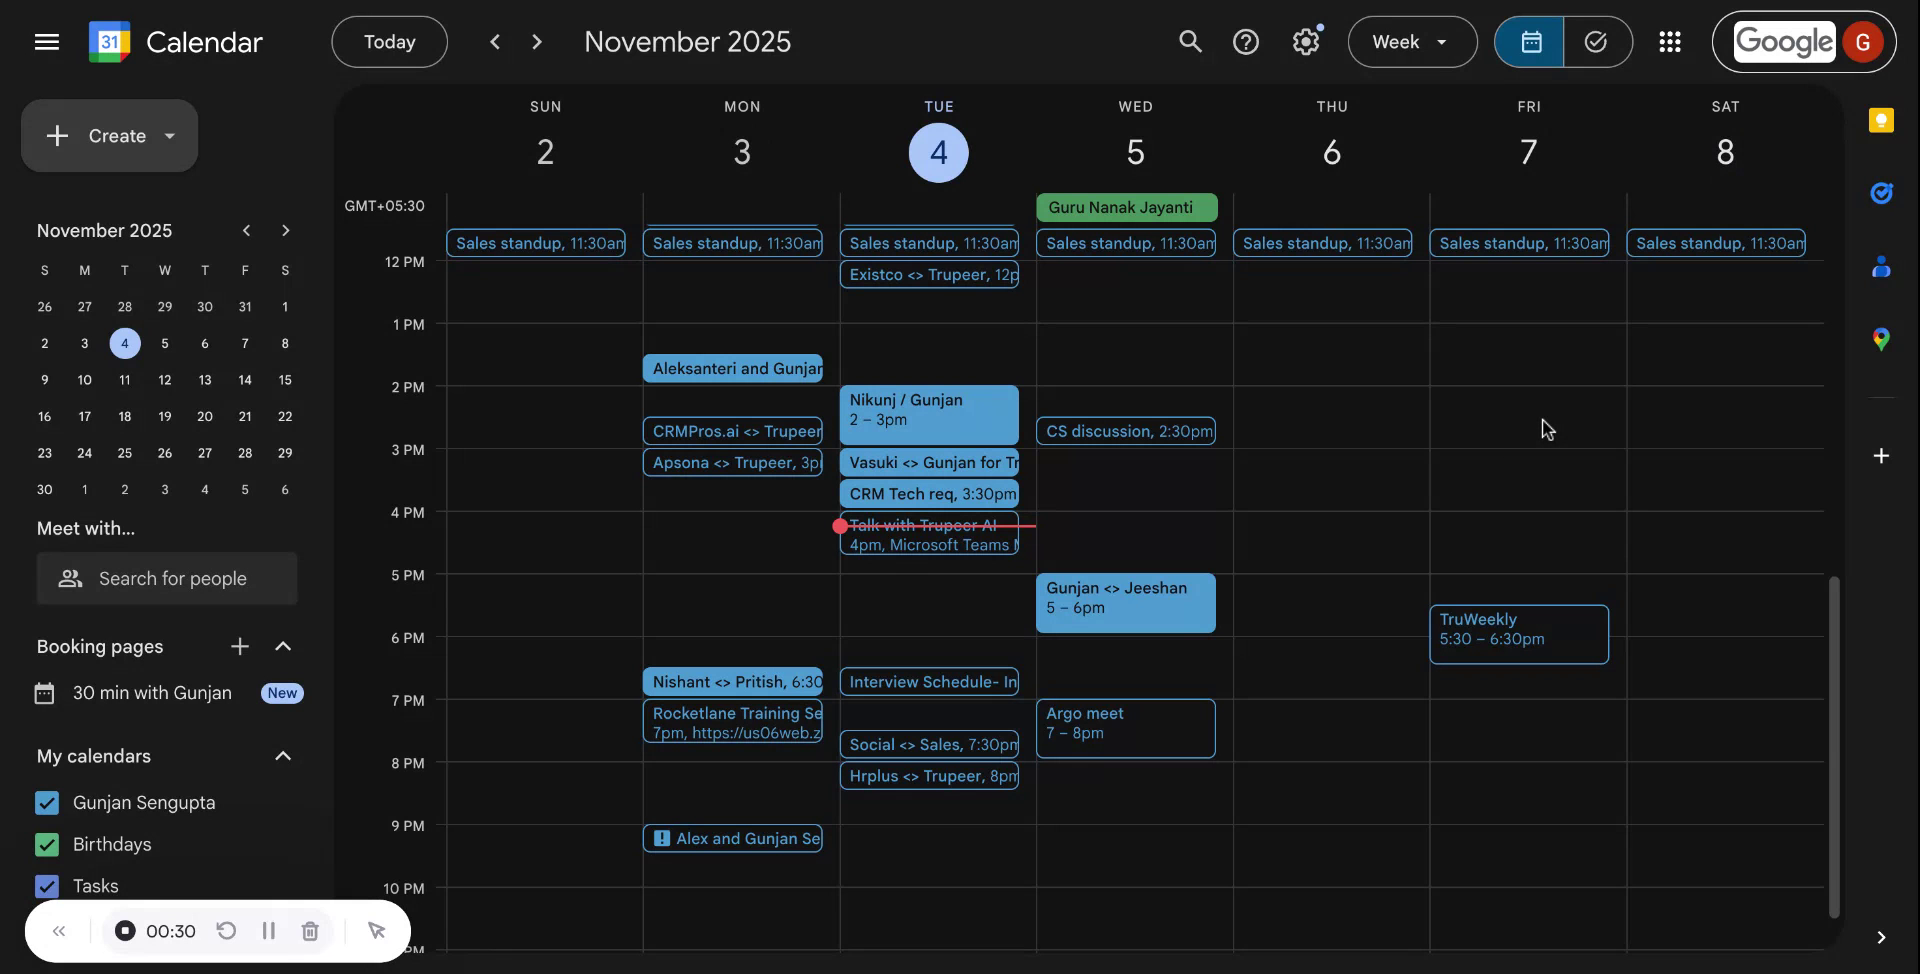Image resolution: width=1920 pixels, height=974 pixels.
Task: Open Google Maps in the side panel
Action: point(1882,339)
